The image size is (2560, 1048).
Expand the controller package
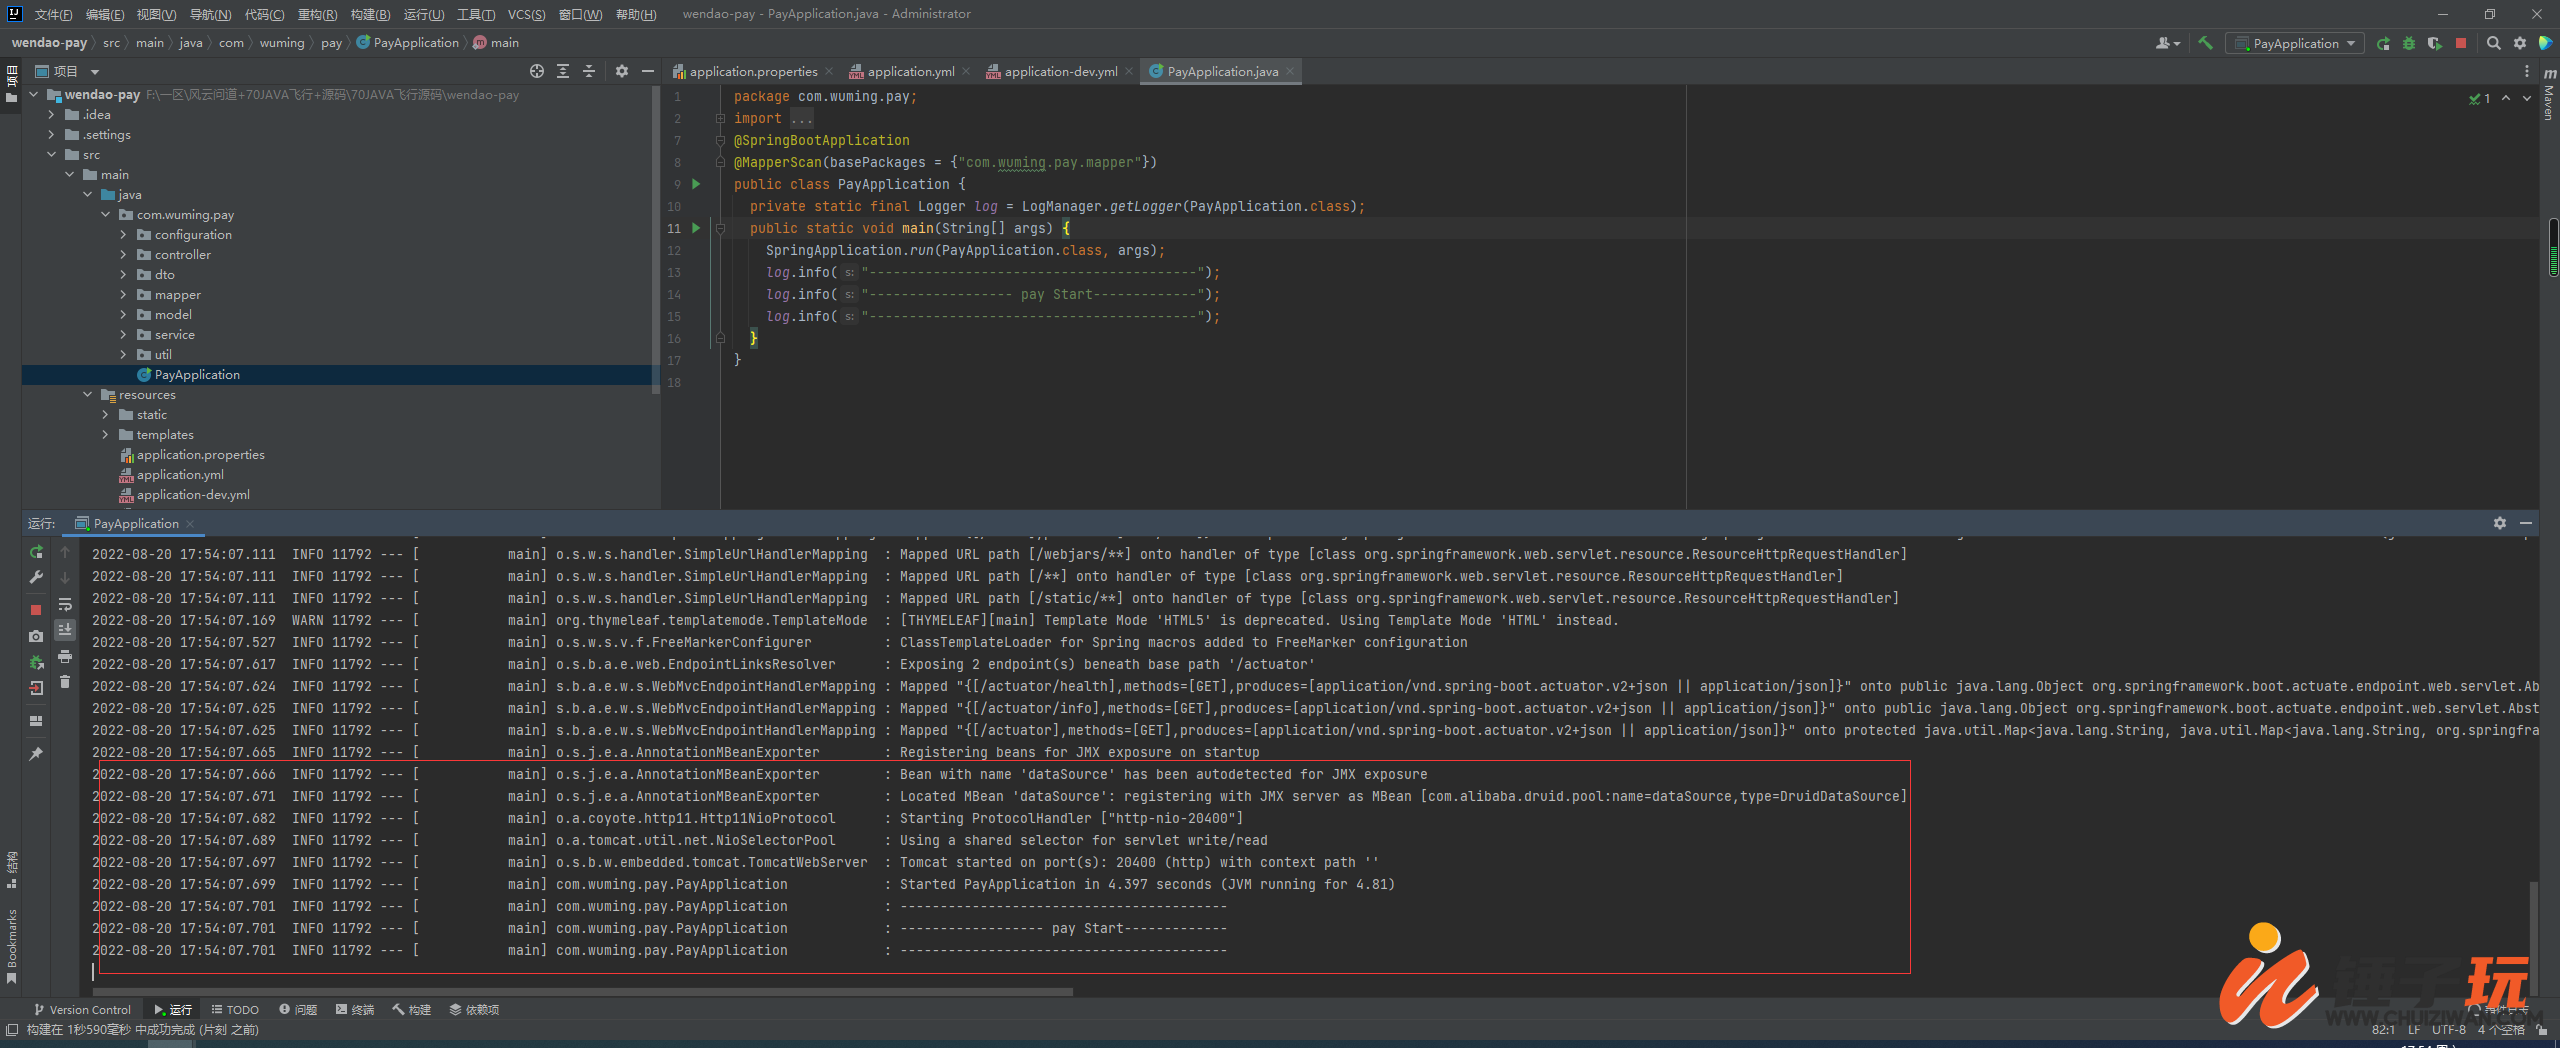point(124,255)
